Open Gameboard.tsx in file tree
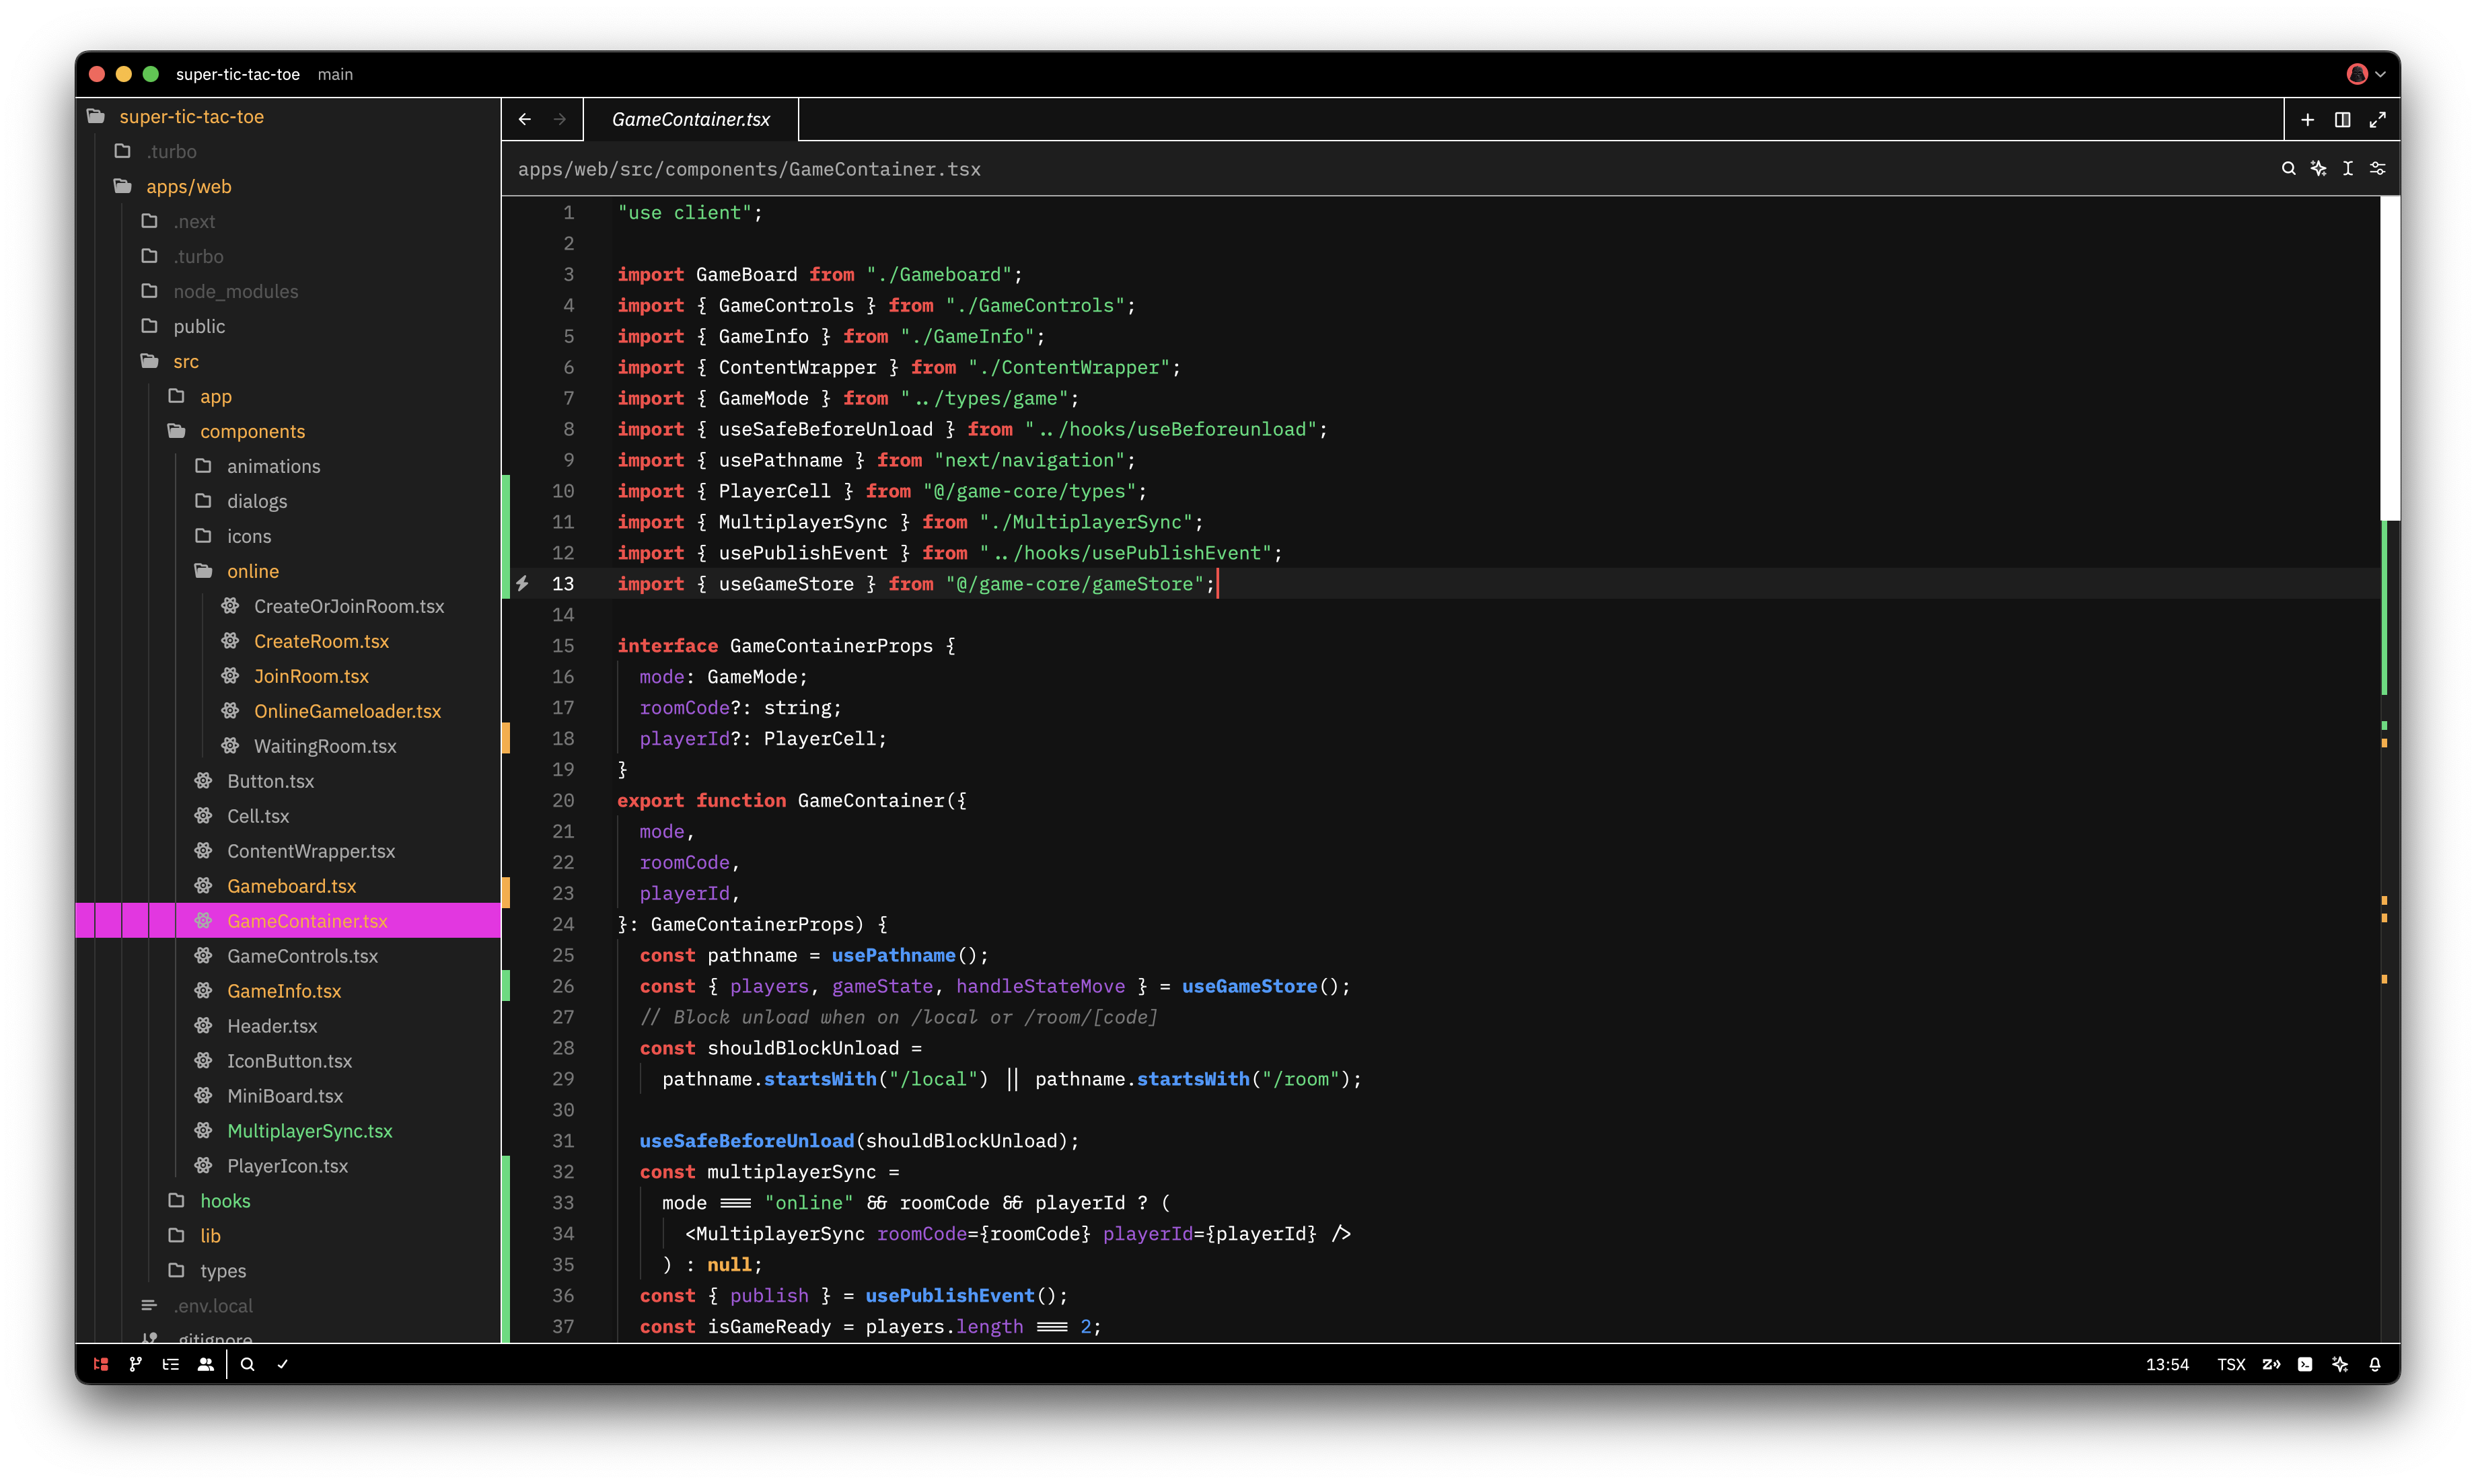The width and height of the screenshot is (2476, 1484). coord(289,886)
